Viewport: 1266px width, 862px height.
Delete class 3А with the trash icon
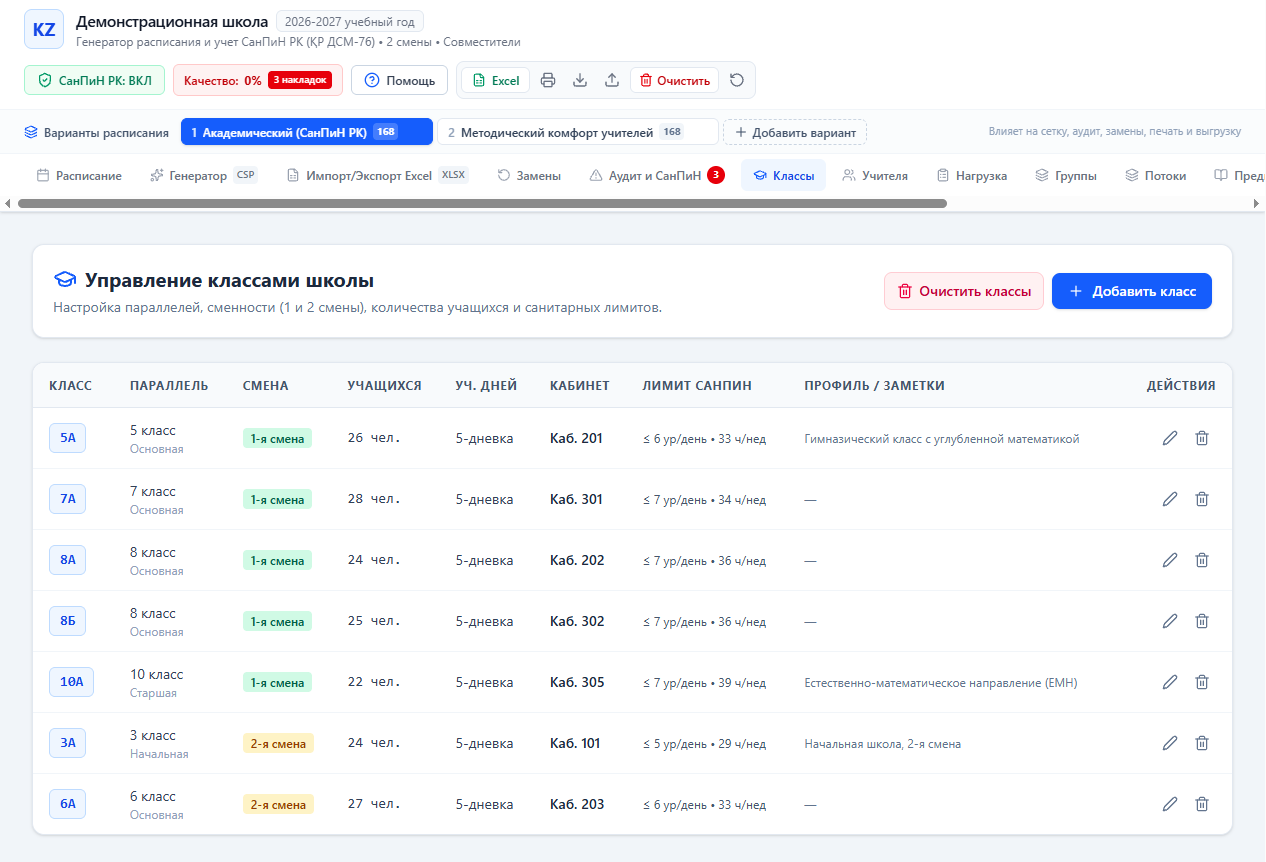point(1202,743)
